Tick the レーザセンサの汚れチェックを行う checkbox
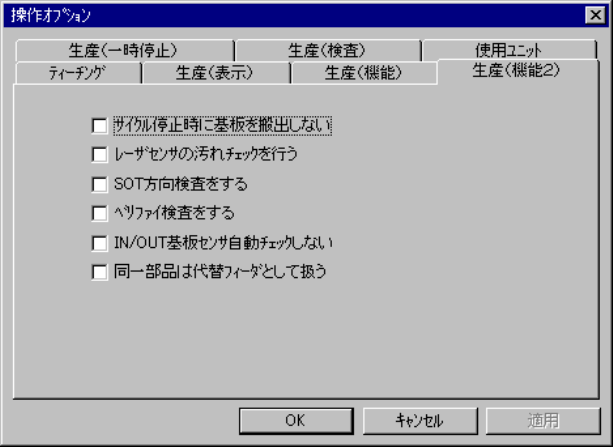The width and height of the screenshot is (613, 447). click(x=100, y=154)
